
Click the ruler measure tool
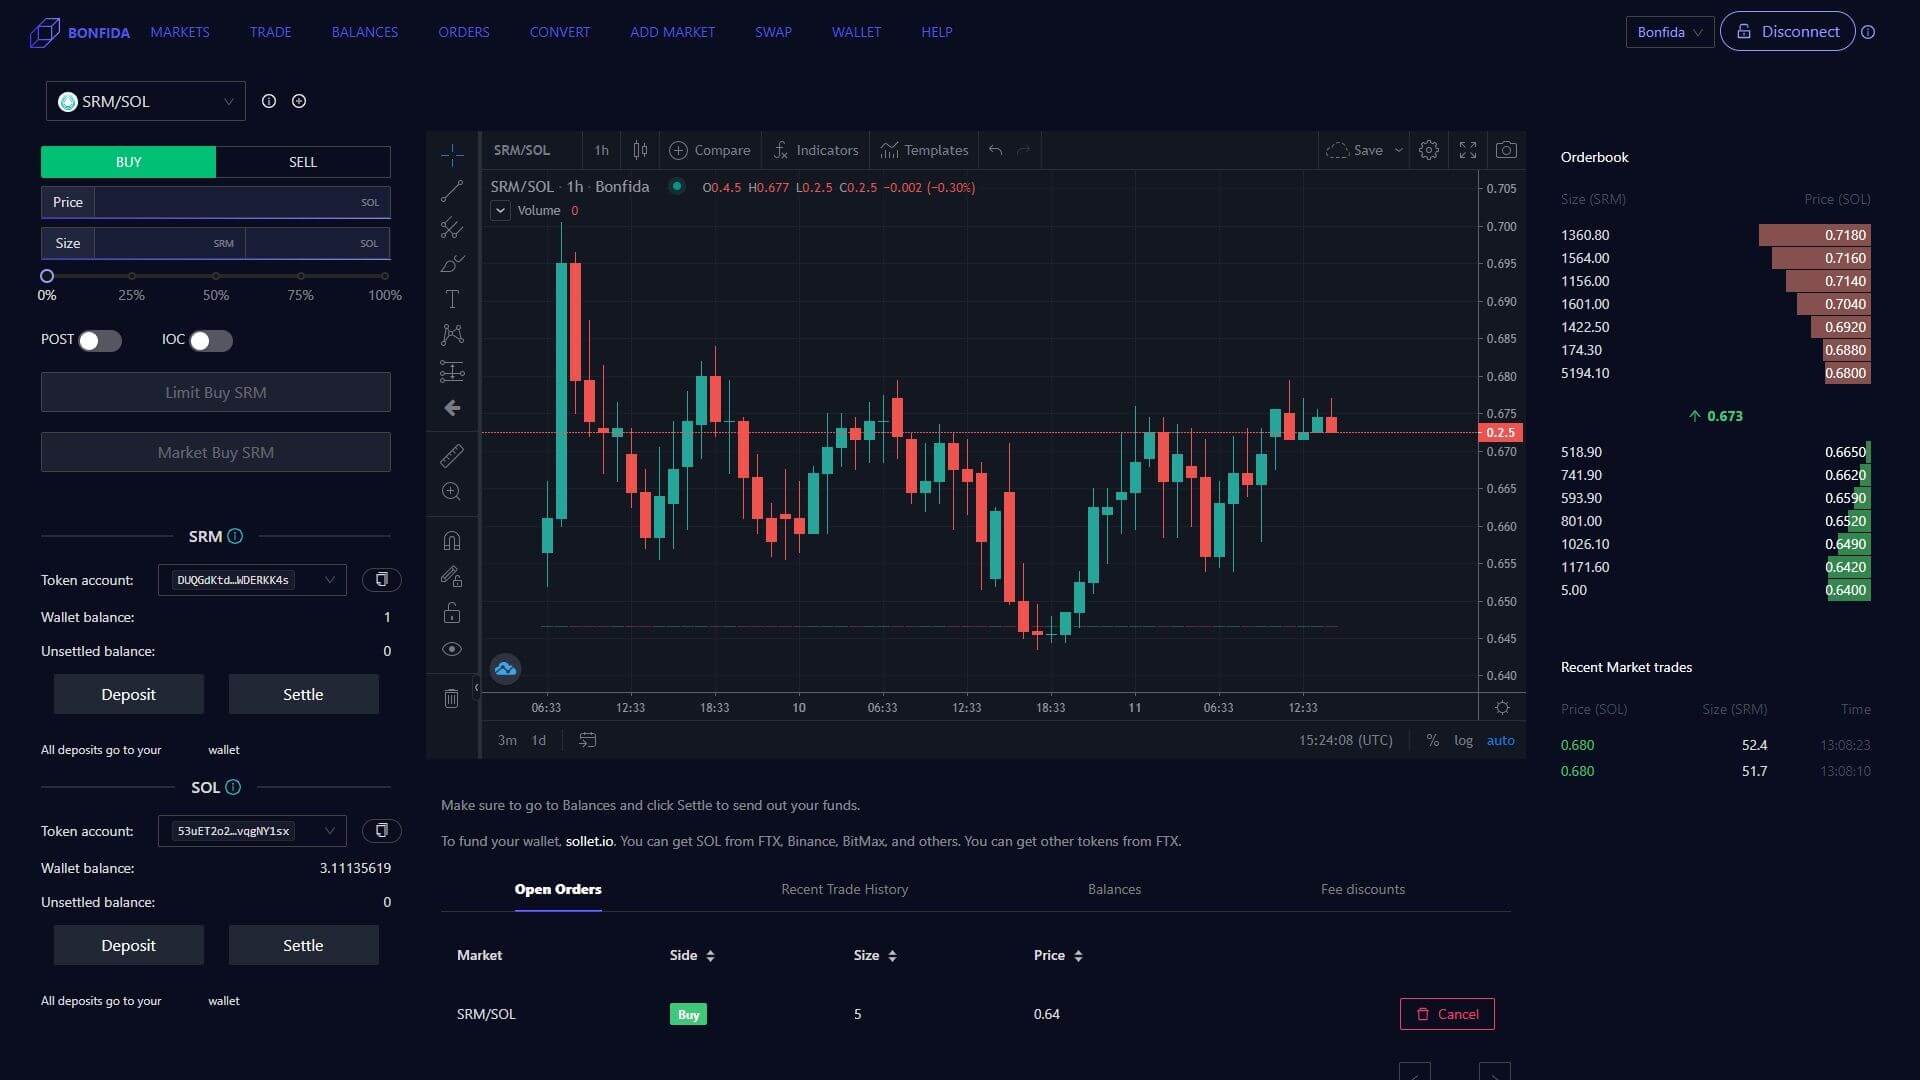(x=452, y=456)
